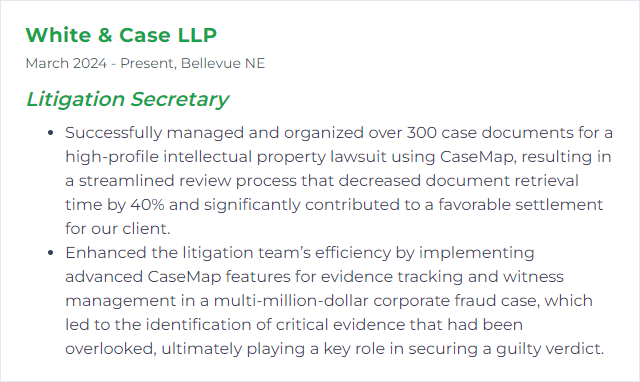
Task: Select the Litigation Secretary job title
Action: point(127,99)
